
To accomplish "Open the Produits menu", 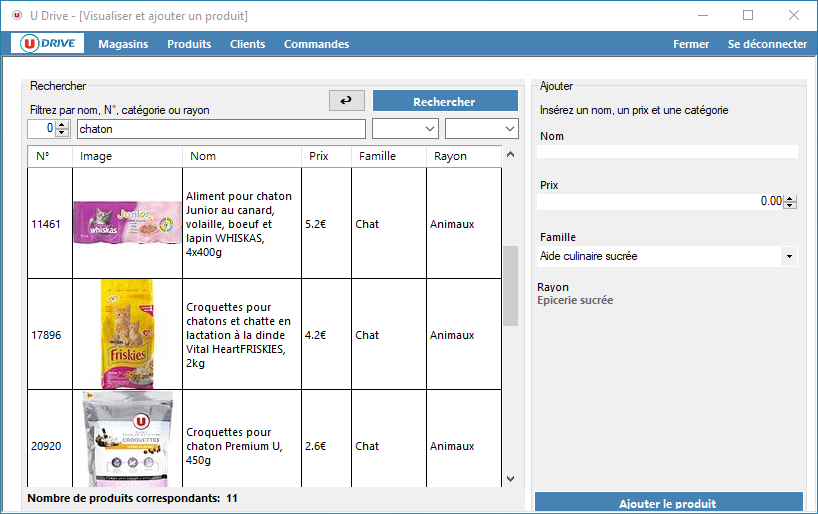I will pyautogui.click(x=189, y=44).
